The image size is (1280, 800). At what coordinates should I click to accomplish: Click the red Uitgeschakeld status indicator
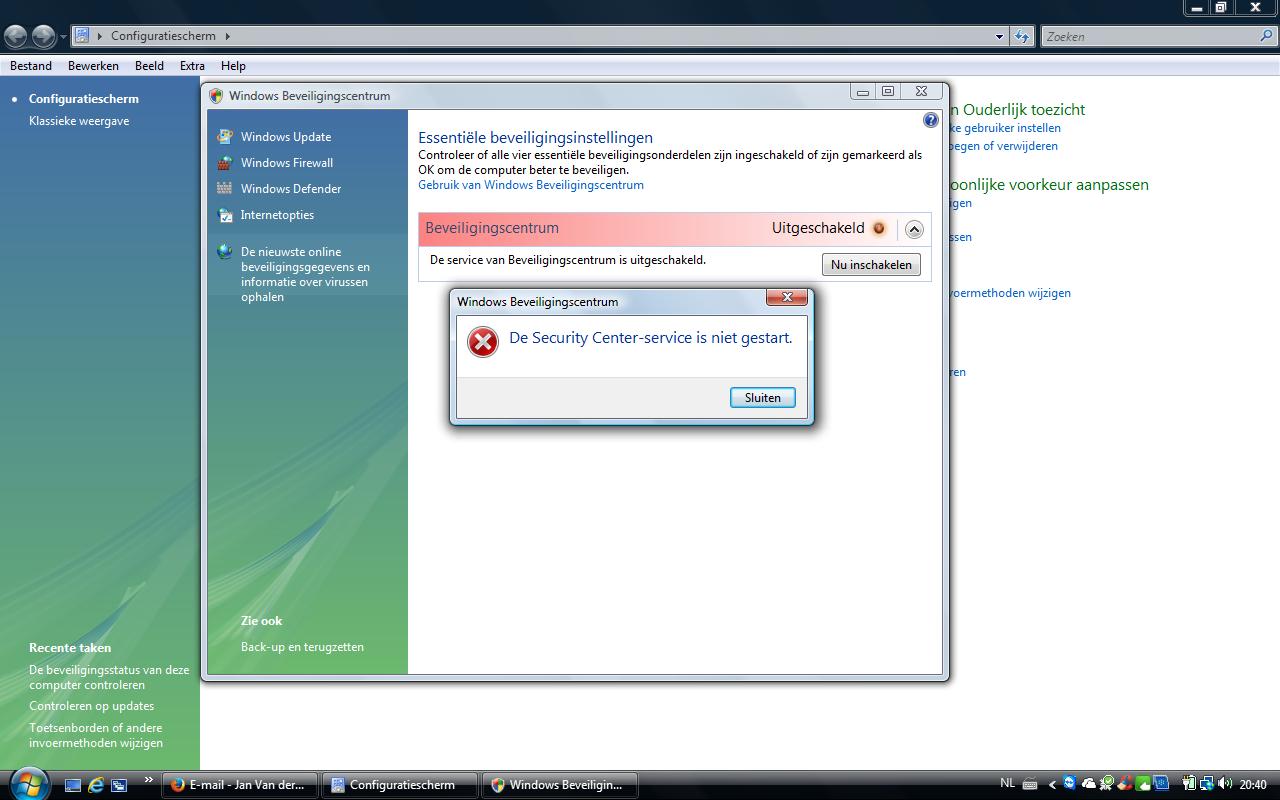(x=879, y=228)
